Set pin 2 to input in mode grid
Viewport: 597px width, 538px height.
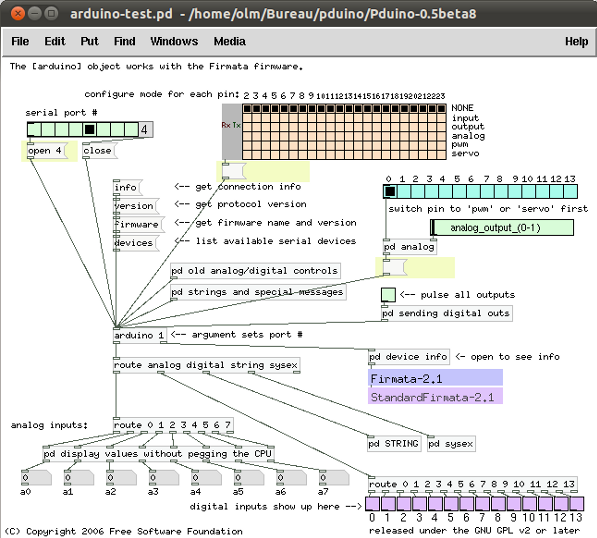point(247,118)
